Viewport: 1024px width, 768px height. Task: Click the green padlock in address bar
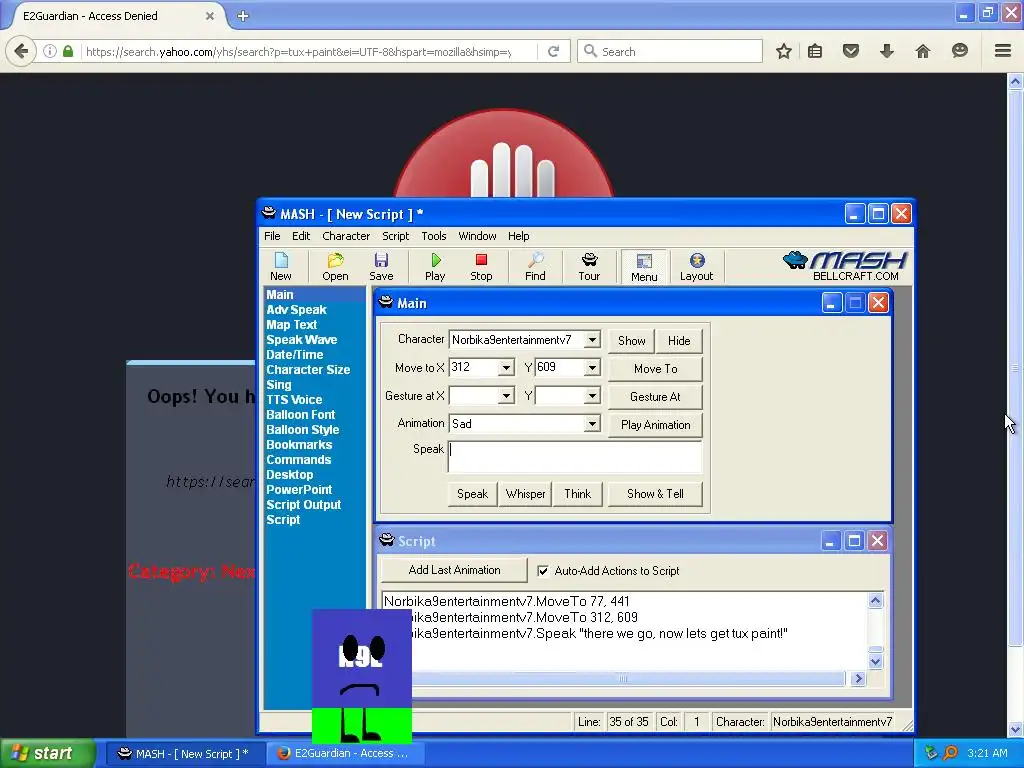pyautogui.click(x=68, y=51)
